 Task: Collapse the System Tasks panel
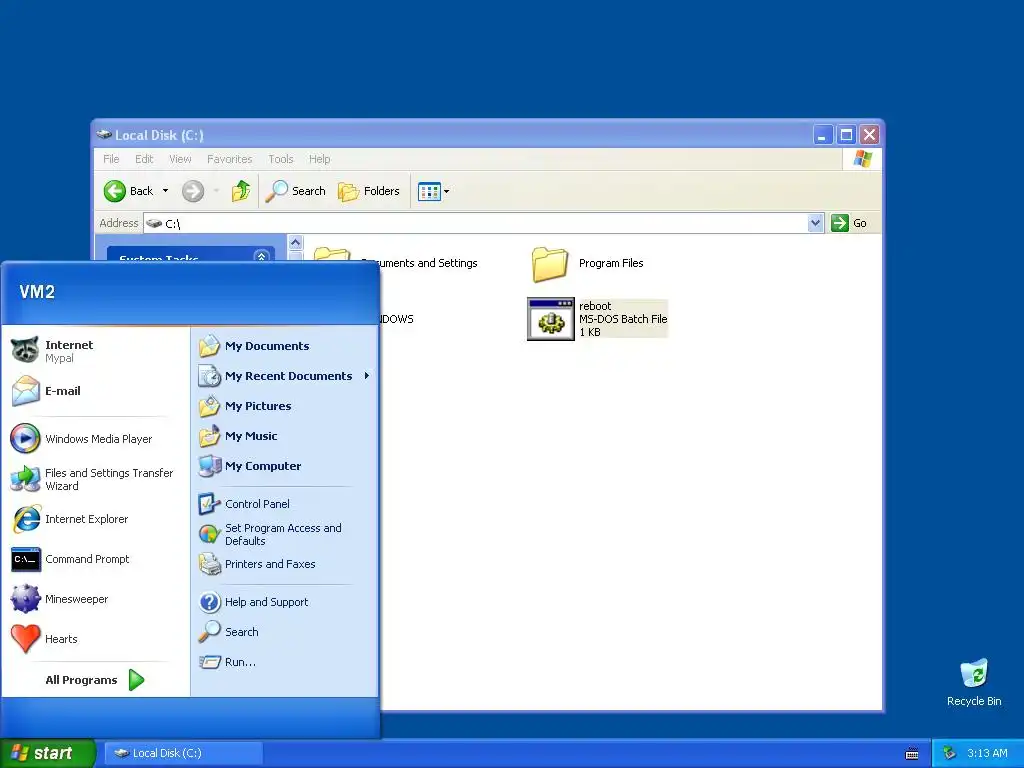261,257
